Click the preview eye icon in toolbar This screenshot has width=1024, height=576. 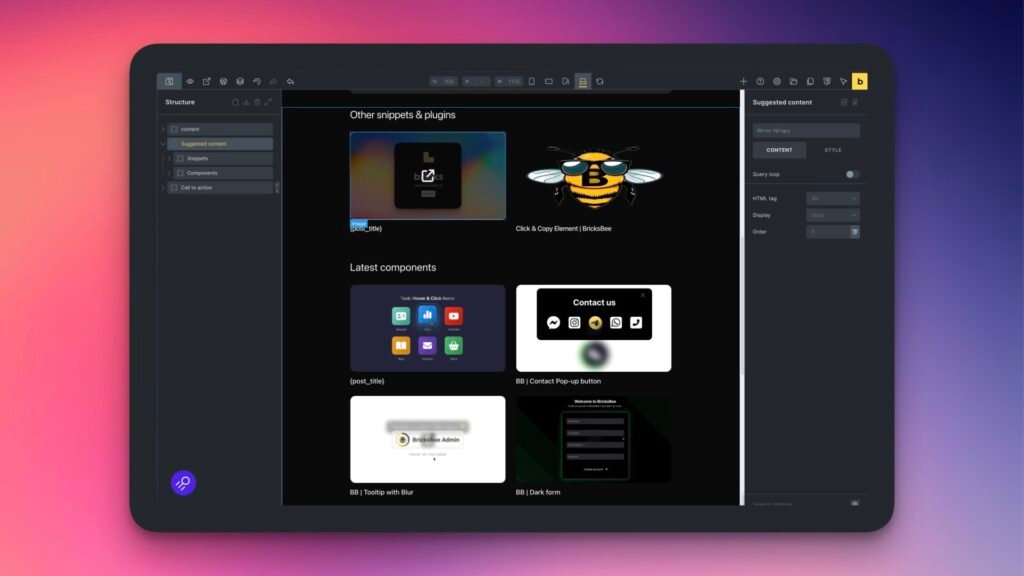coord(190,81)
